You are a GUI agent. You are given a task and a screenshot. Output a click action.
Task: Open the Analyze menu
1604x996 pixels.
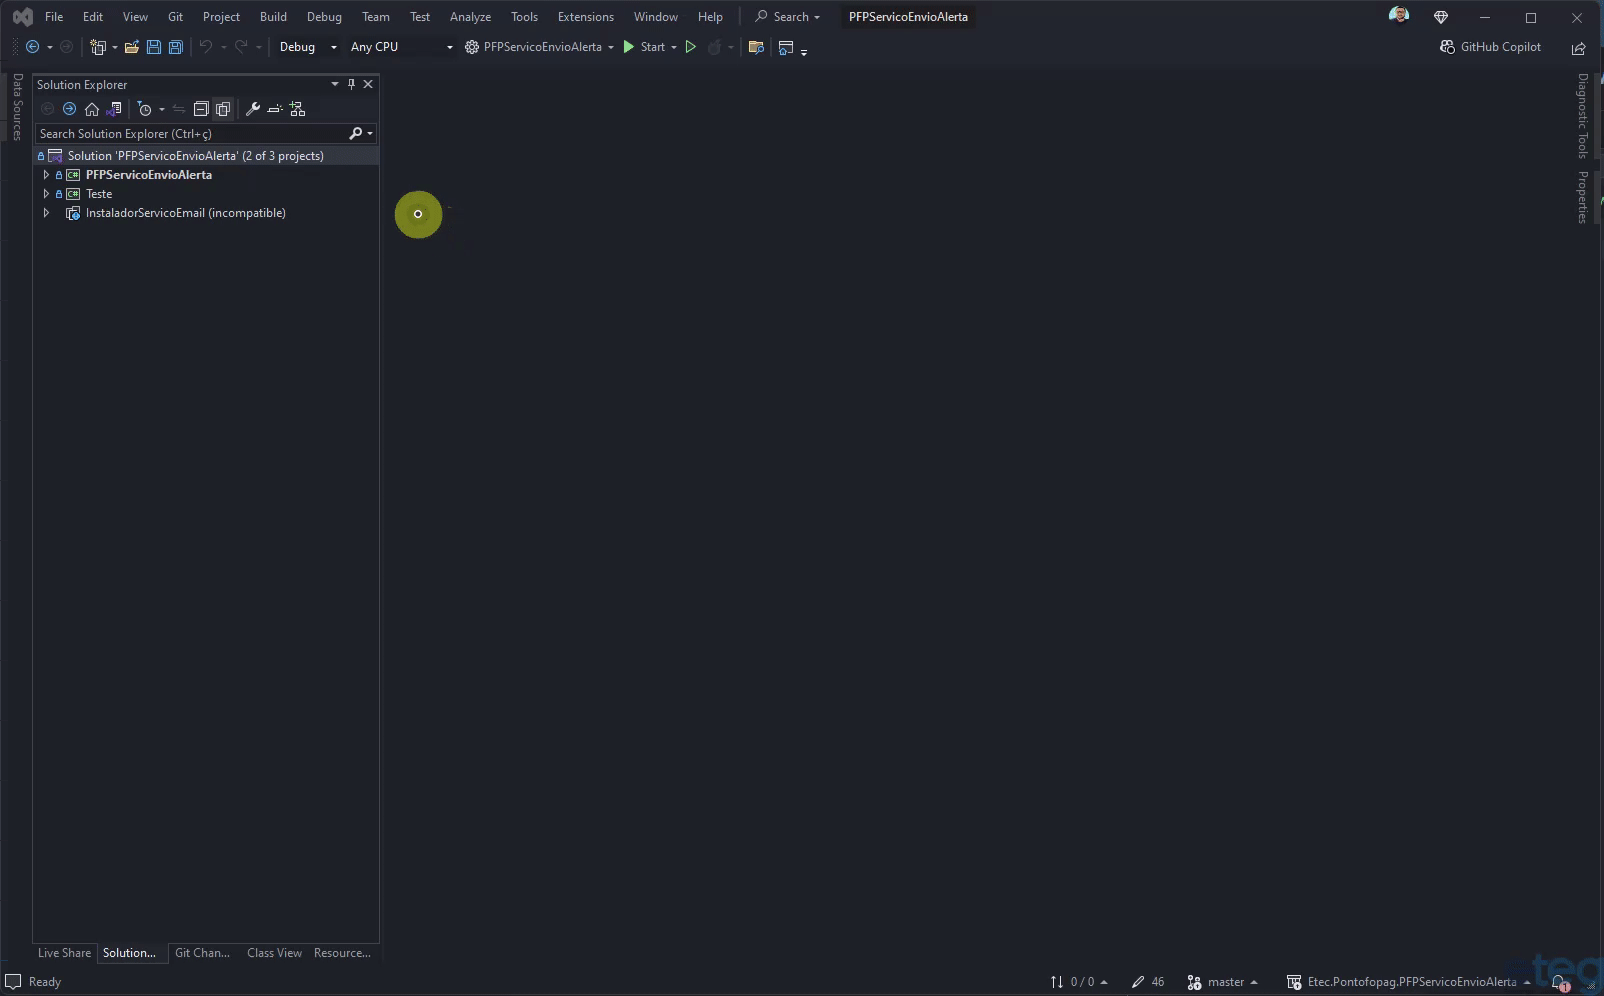pos(470,17)
